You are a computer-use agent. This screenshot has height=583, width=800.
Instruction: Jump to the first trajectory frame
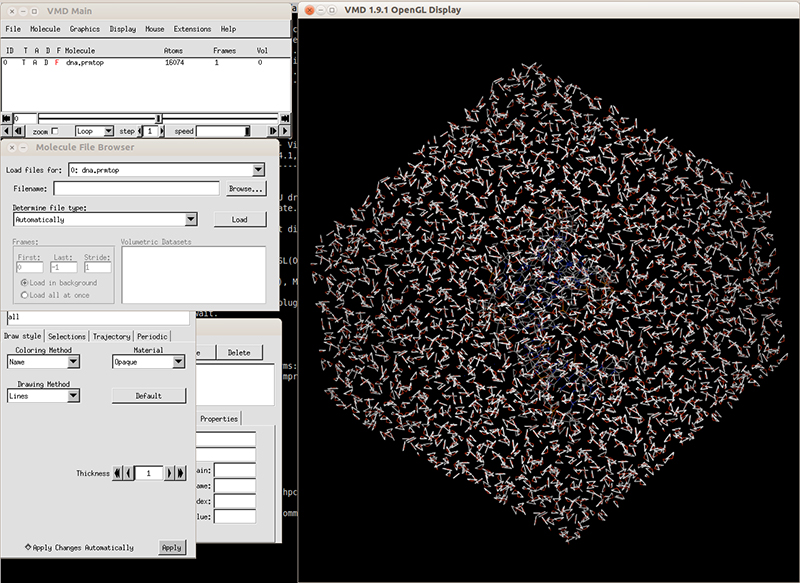[6, 118]
